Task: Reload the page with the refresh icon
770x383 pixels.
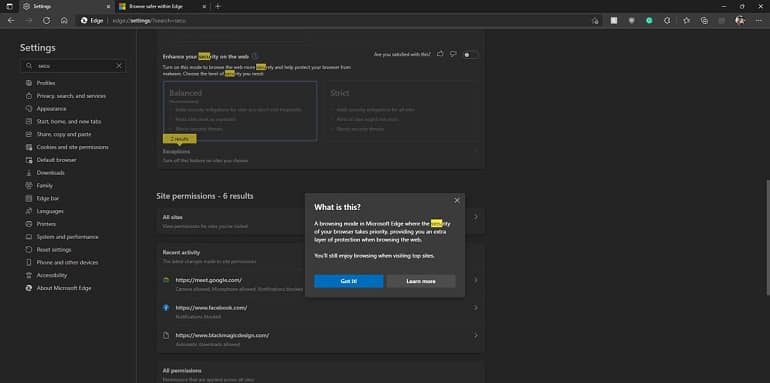Action: (x=47, y=21)
